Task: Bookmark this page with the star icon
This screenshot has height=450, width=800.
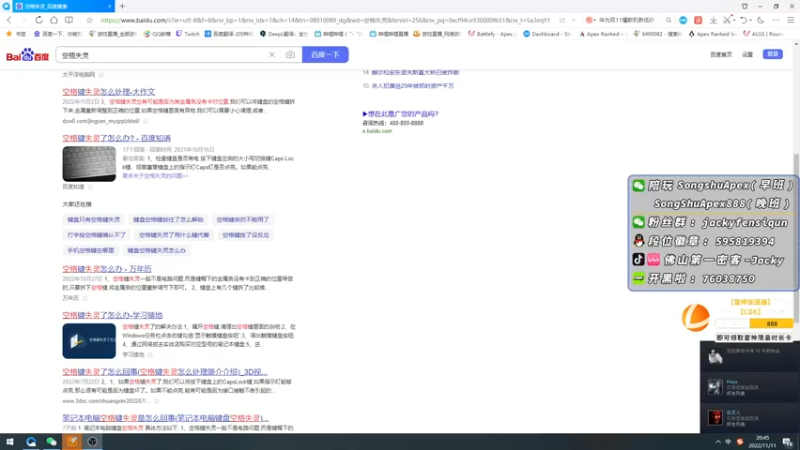Action: pyautogui.click(x=89, y=20)
